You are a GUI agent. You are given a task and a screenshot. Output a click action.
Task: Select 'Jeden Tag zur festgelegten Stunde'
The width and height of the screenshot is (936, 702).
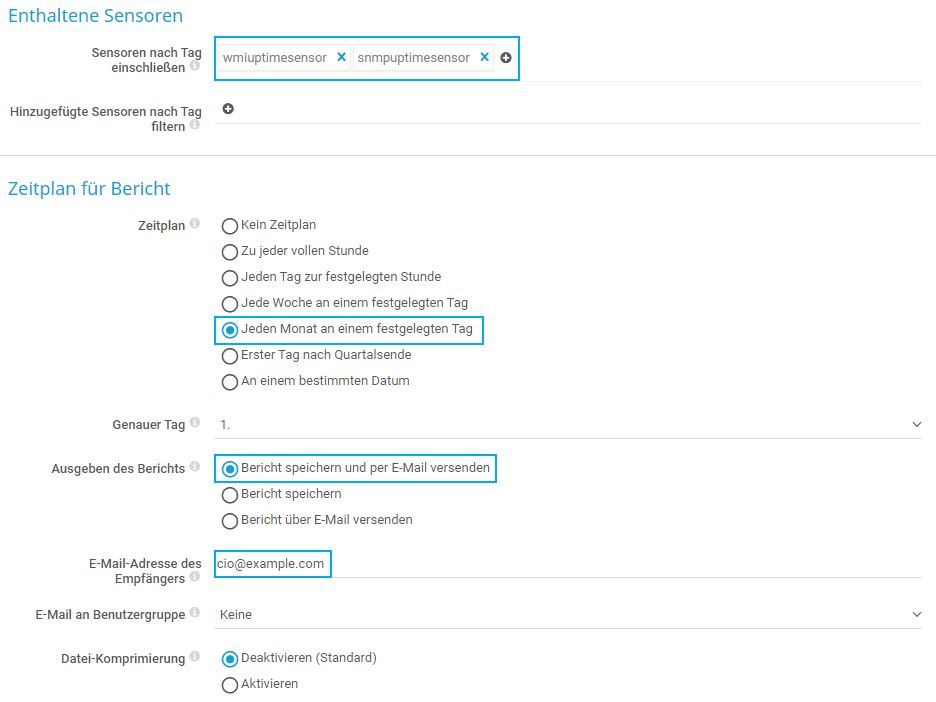[230, 278]
